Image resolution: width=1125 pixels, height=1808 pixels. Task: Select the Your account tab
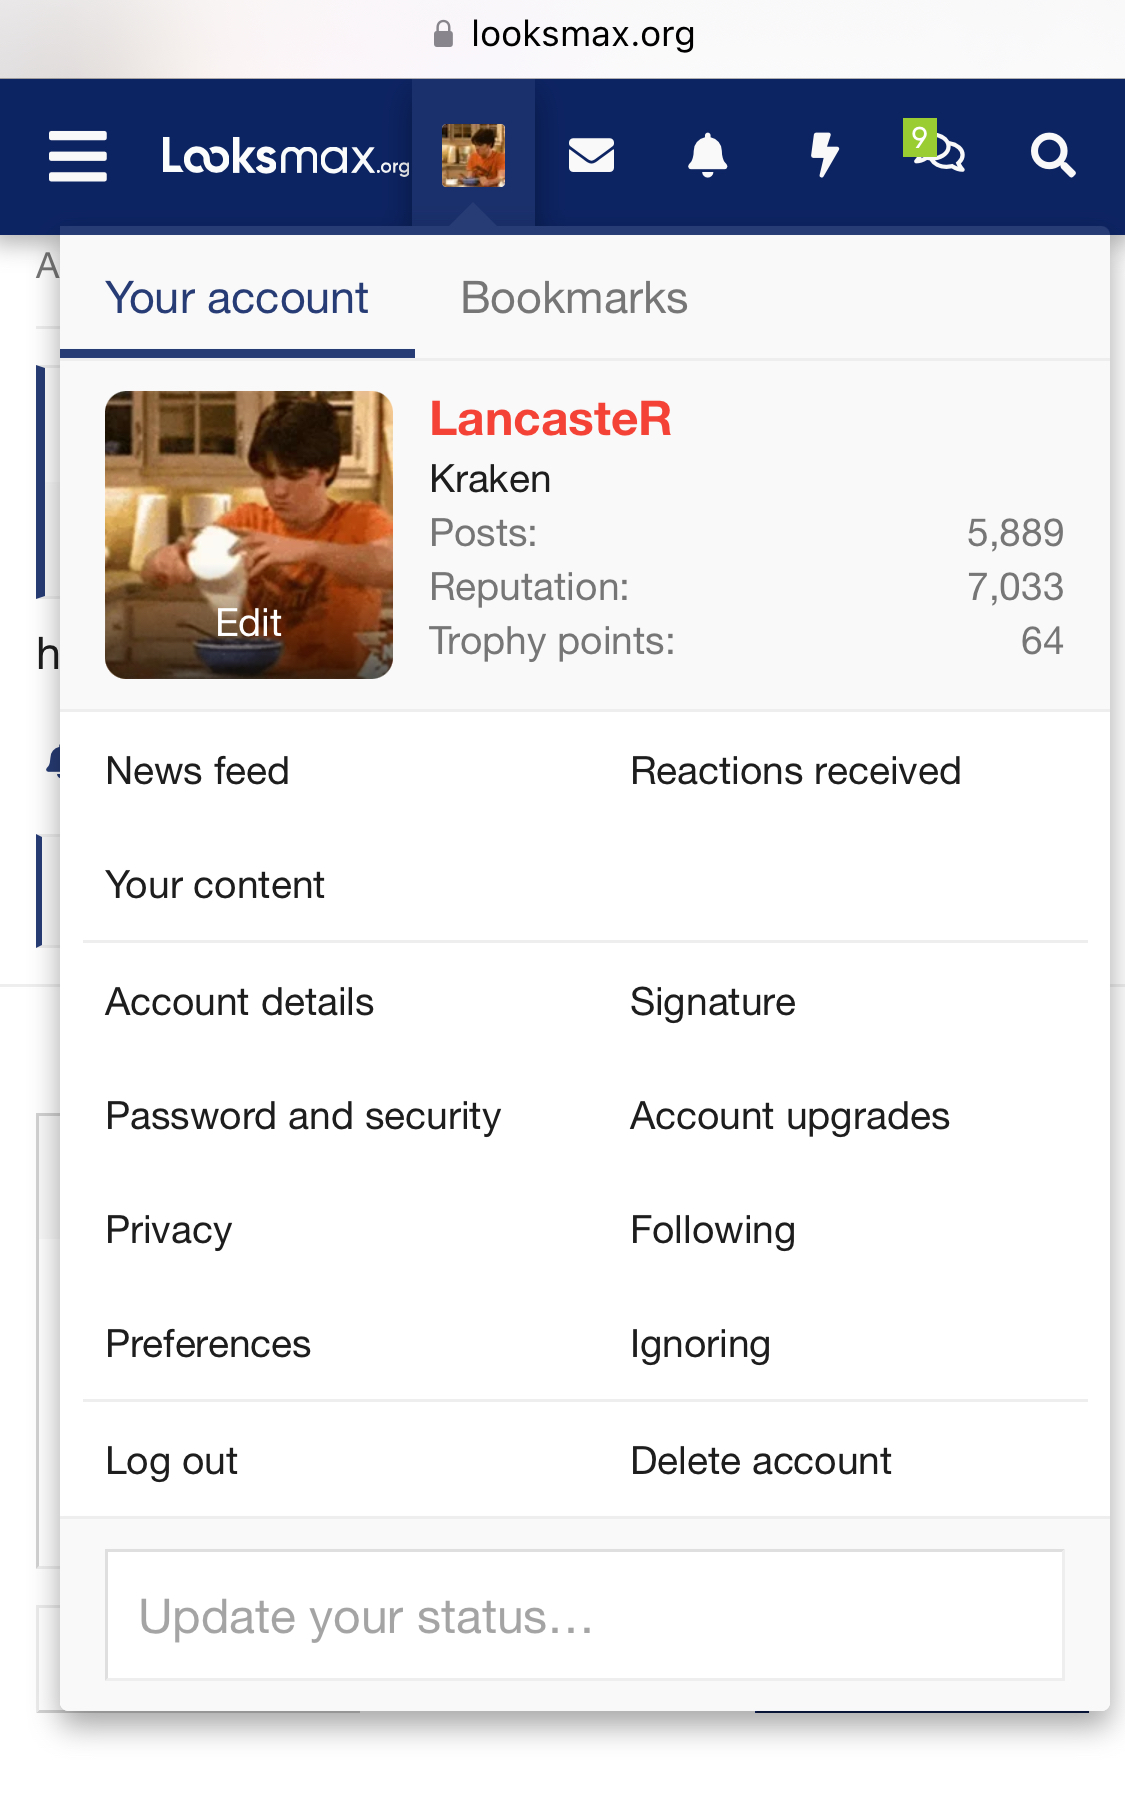(x=237, y=298)
